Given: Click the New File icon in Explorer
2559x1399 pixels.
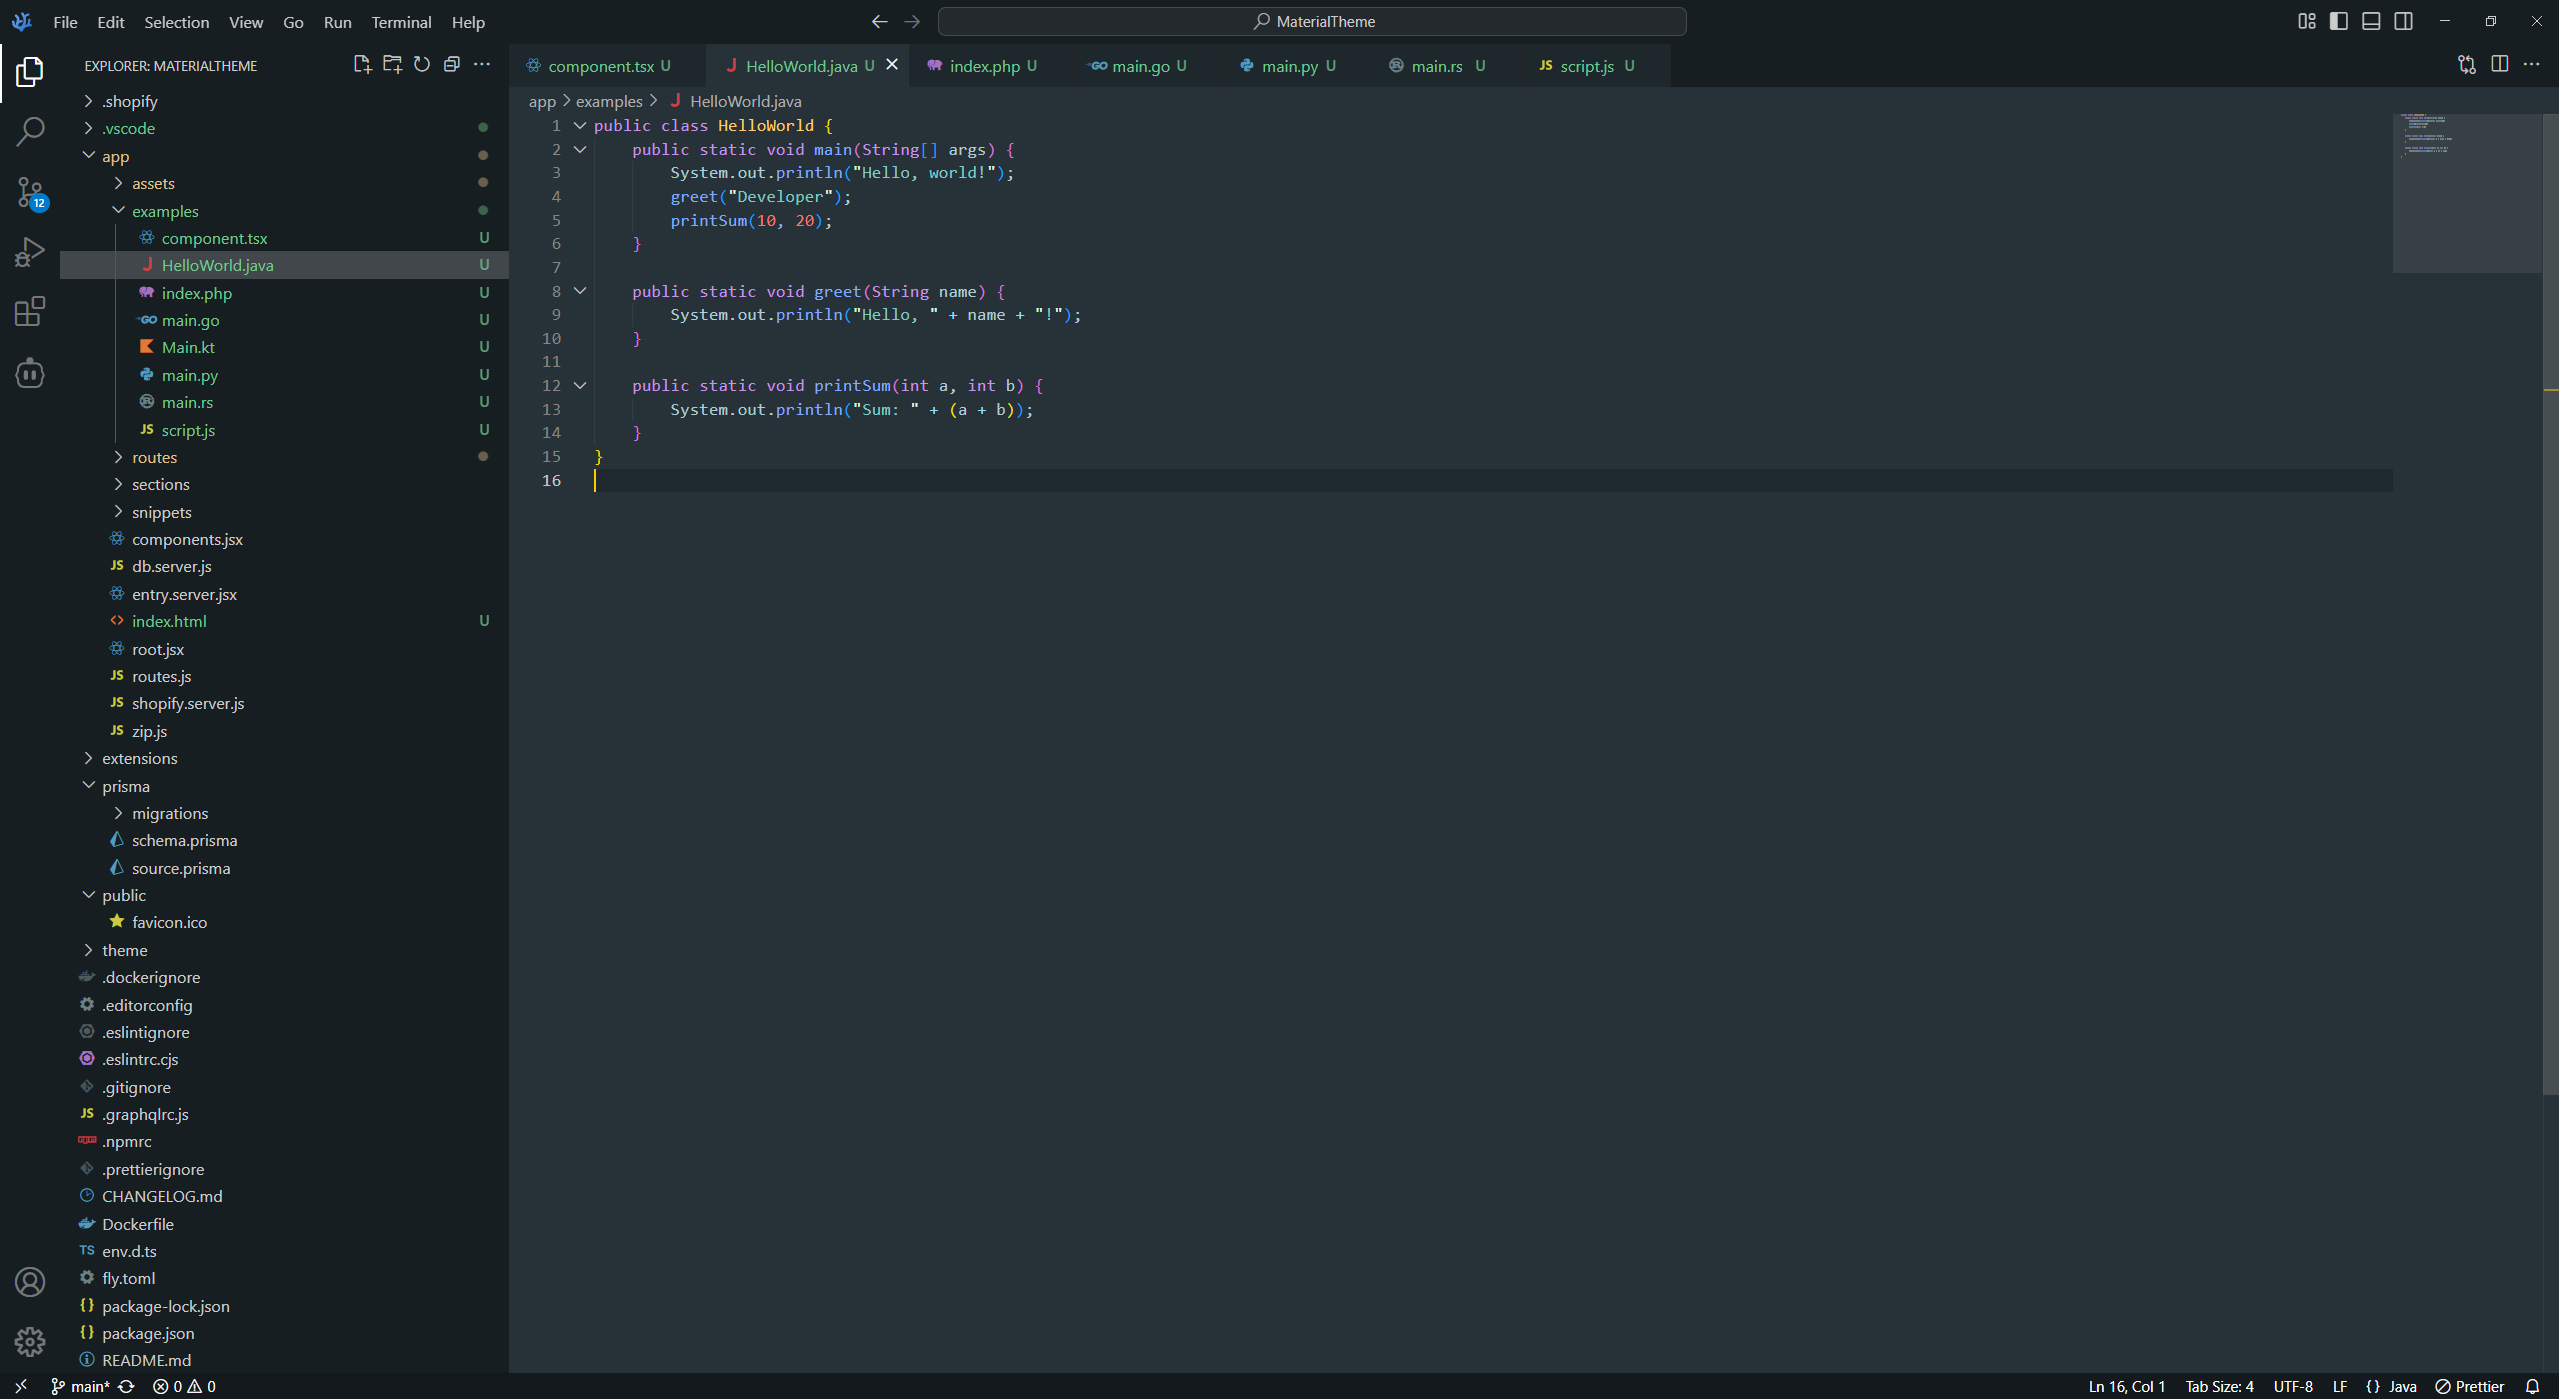Looking at the screenshot, I should tap(362, 65).
